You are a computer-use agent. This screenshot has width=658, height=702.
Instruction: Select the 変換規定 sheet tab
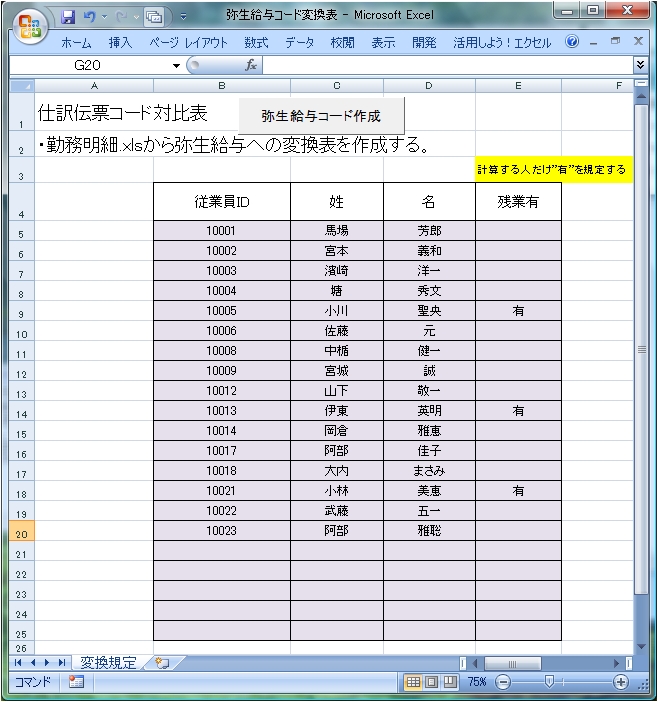[108, 663]
